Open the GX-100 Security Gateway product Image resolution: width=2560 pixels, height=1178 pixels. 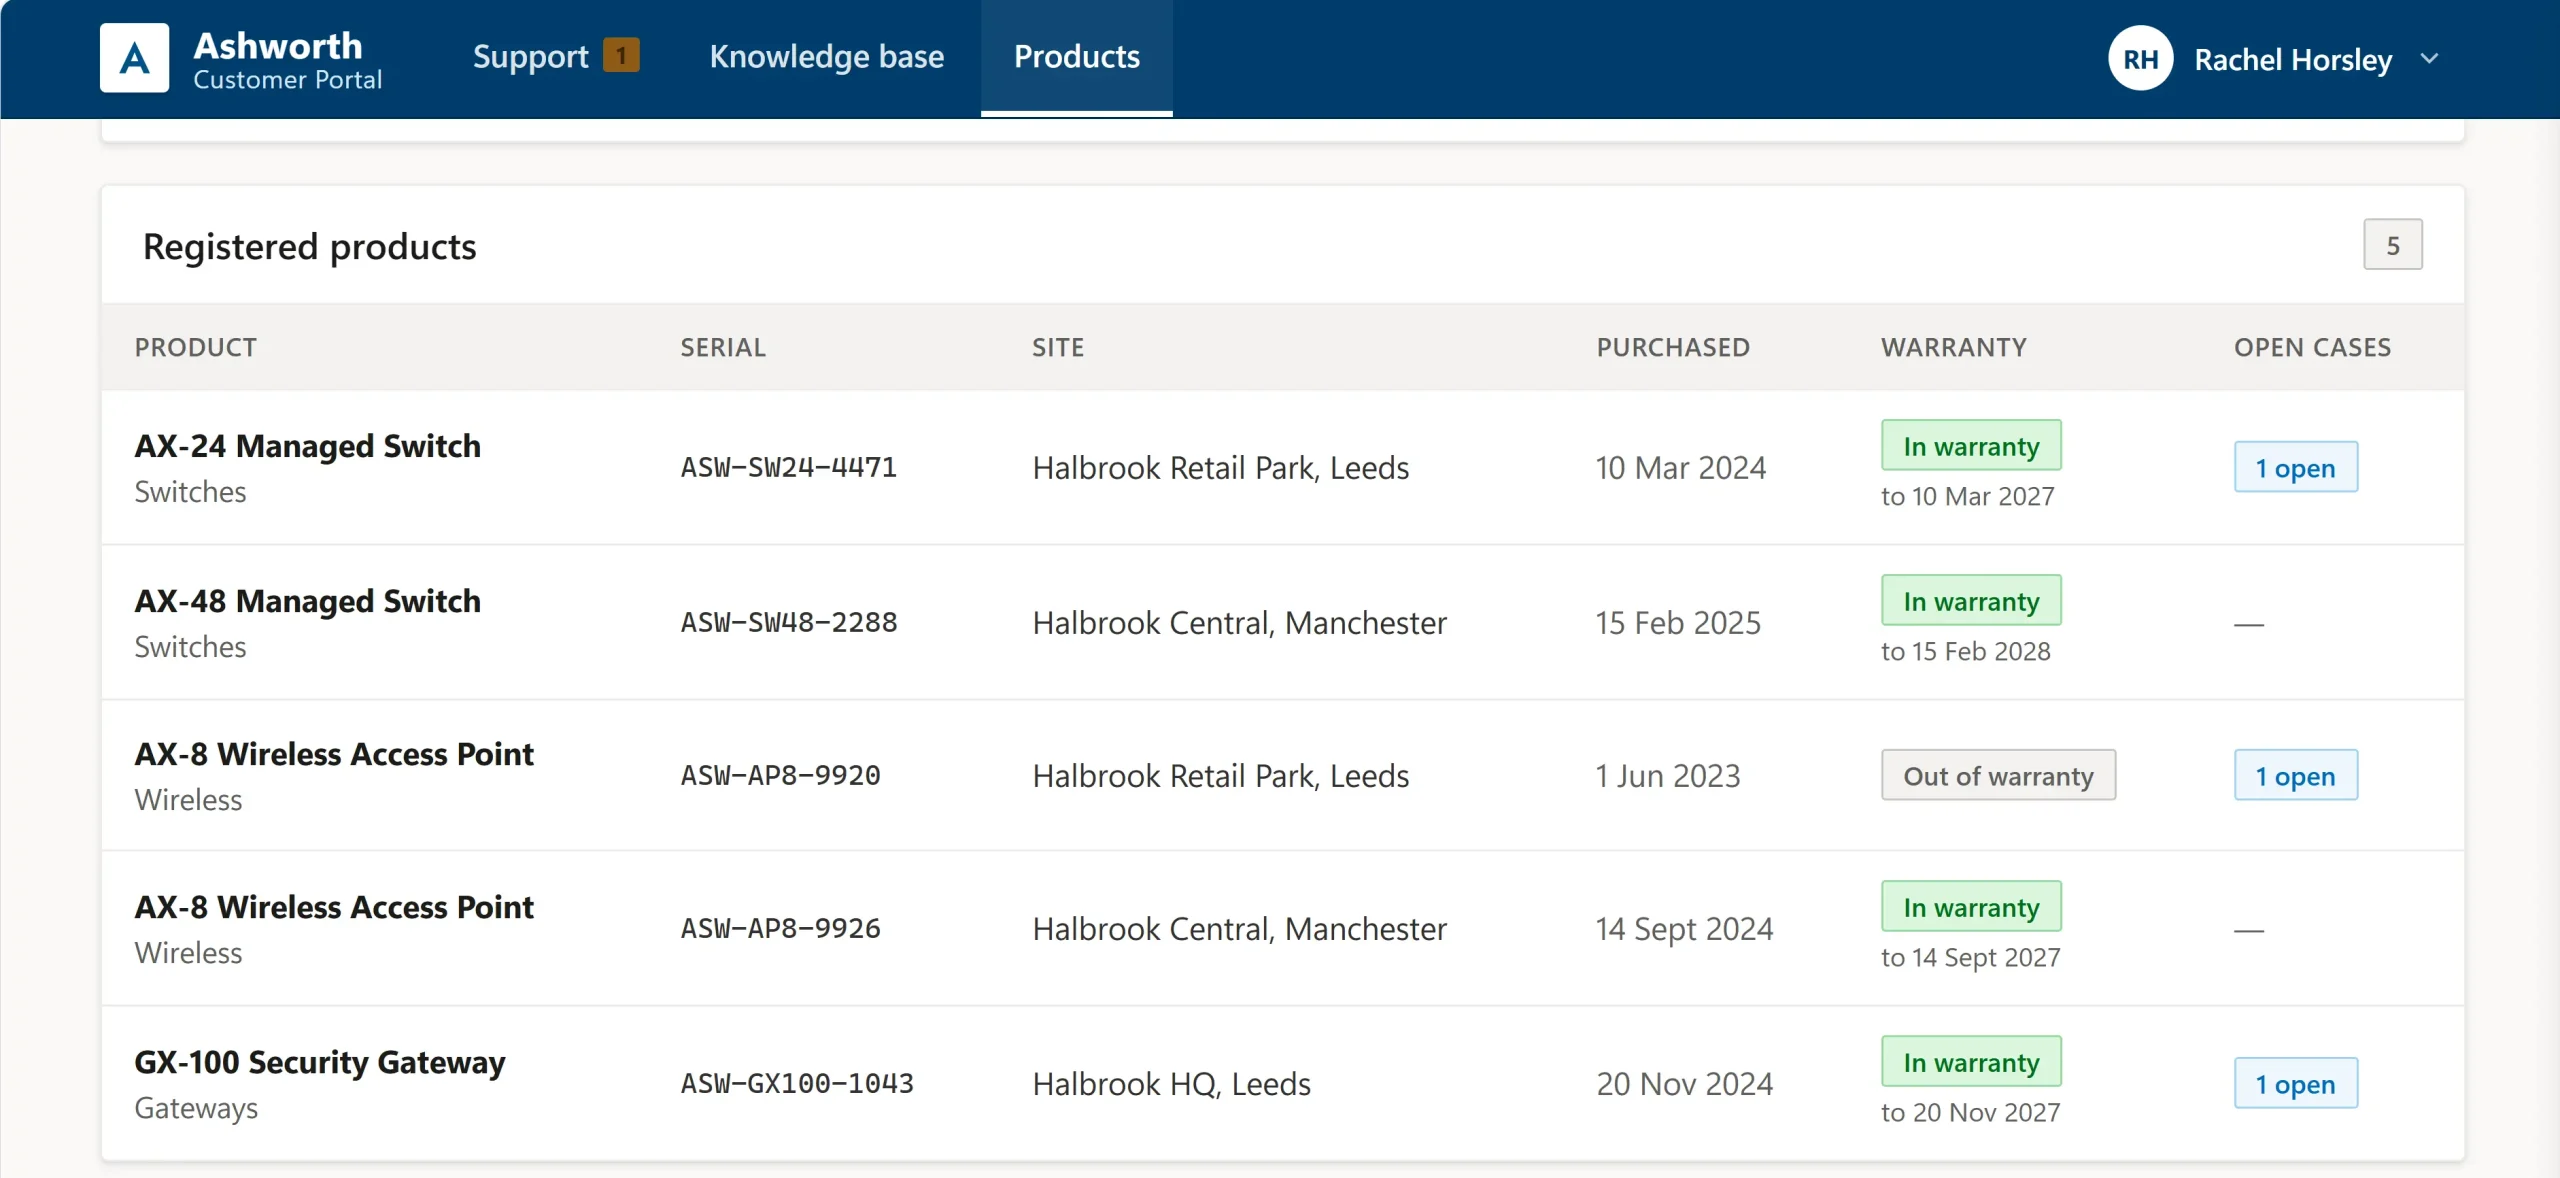click(x=320, y=1062)
